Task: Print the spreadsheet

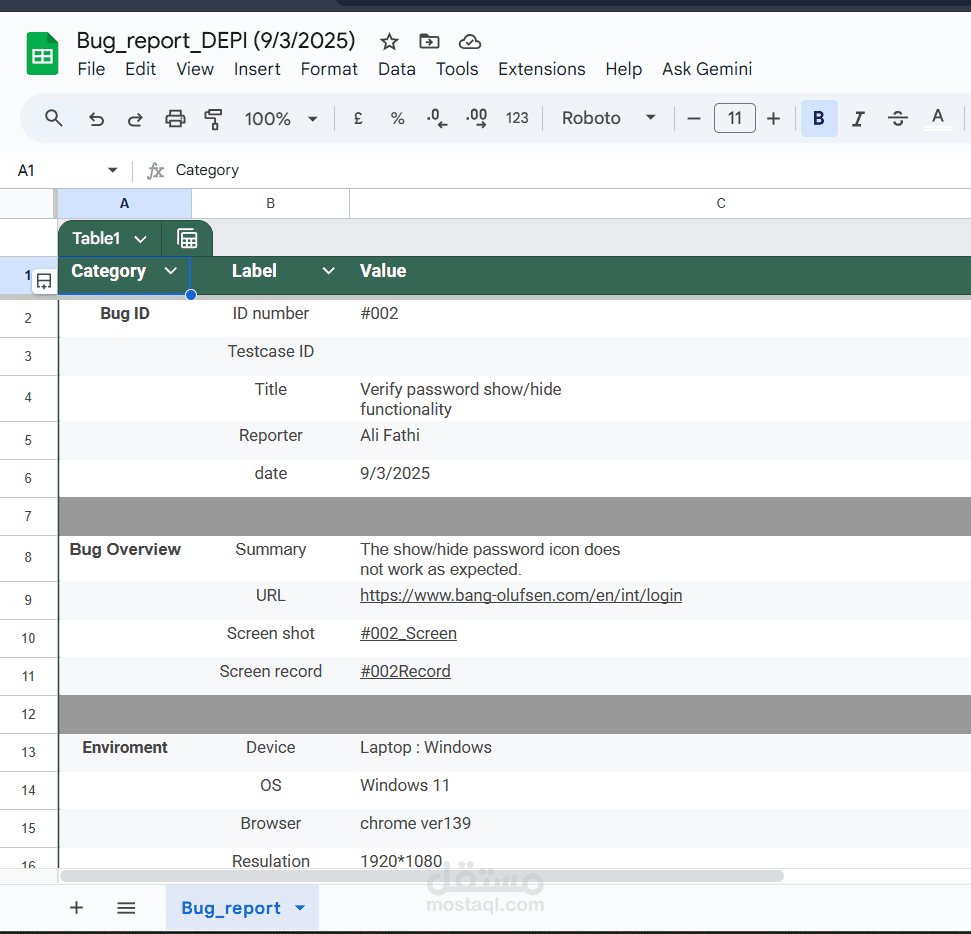Action: click(175, 118)
